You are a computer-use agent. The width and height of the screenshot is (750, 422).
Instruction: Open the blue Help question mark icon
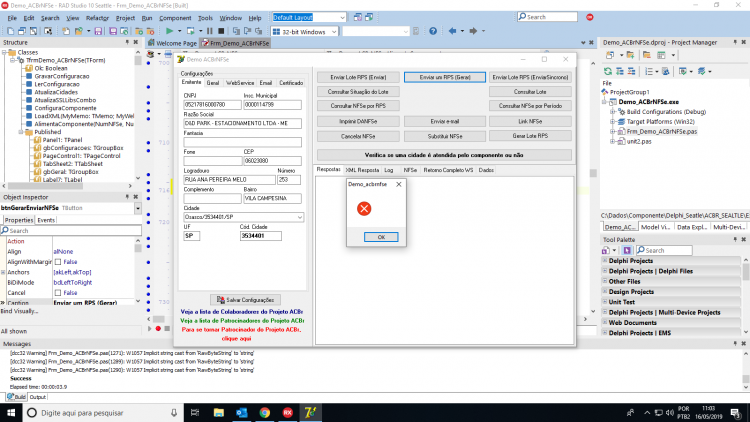tap(433, 31)
